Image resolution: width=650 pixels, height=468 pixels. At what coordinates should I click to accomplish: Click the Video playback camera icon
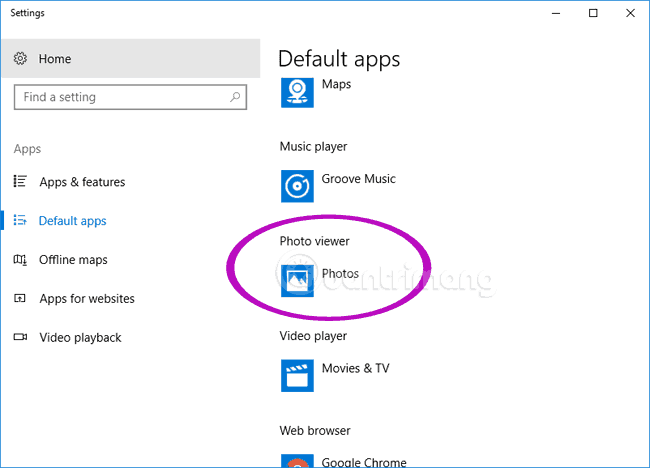pos(20,337)
